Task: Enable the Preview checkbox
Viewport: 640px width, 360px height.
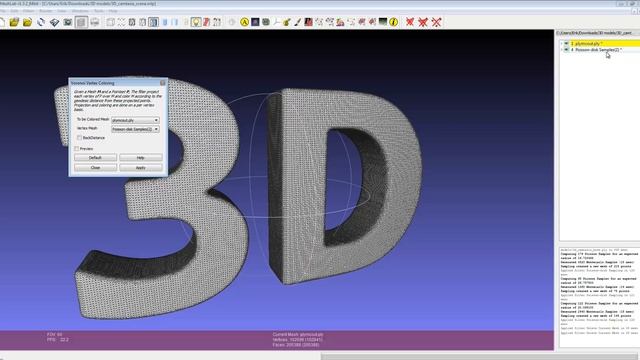Action: [77, 149]
